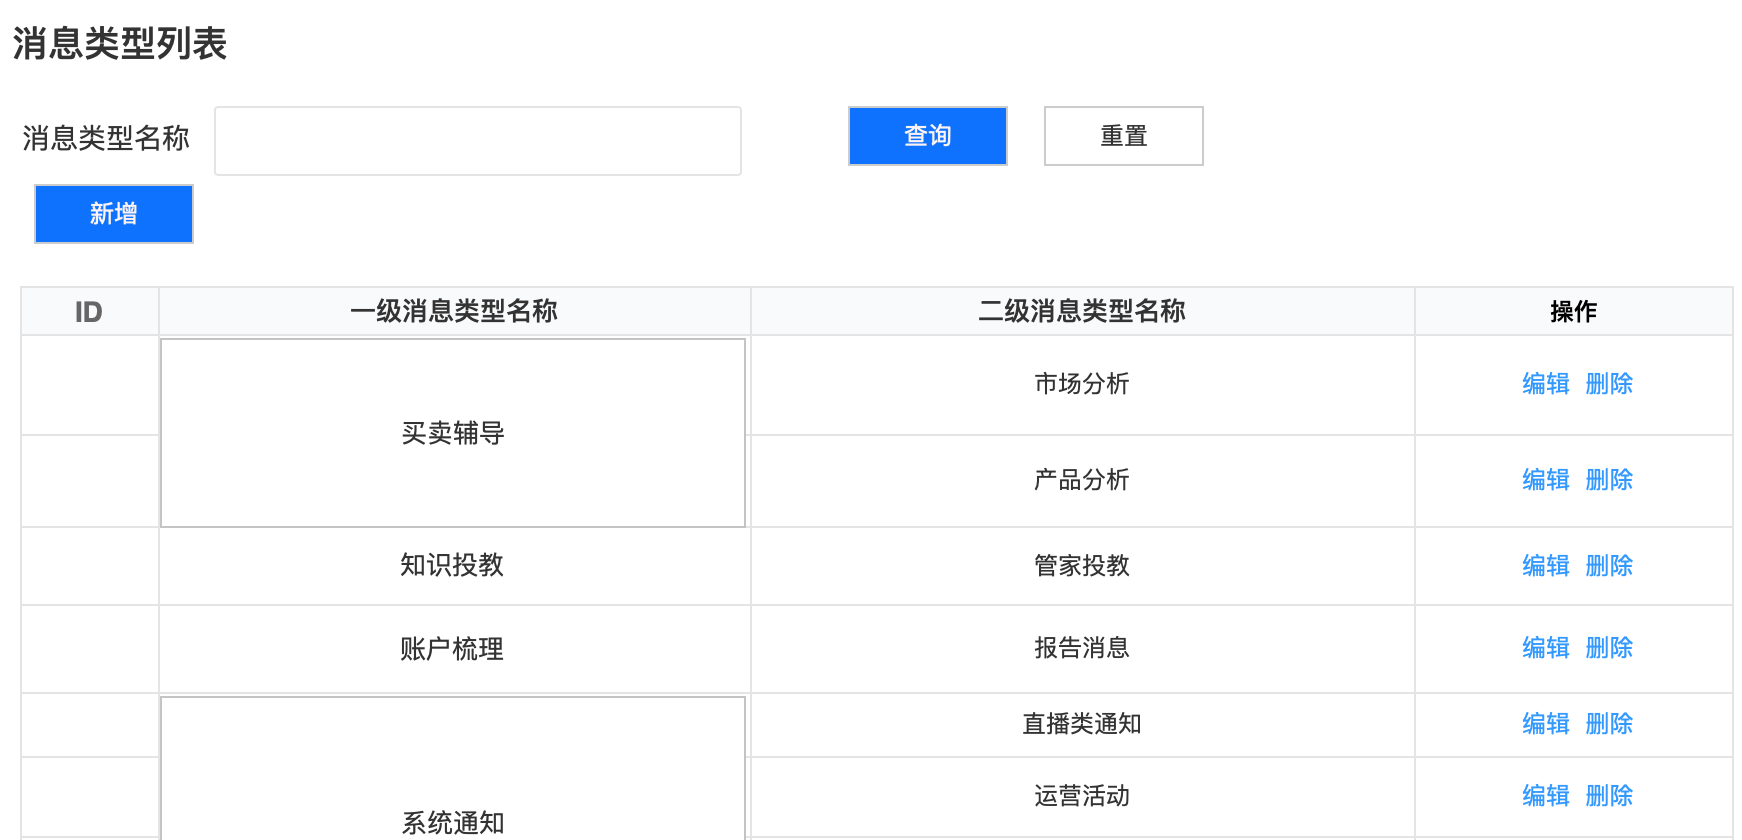Delete the 市场分析 row
The image size is (1742, 840).
[x=1608, y=384]
